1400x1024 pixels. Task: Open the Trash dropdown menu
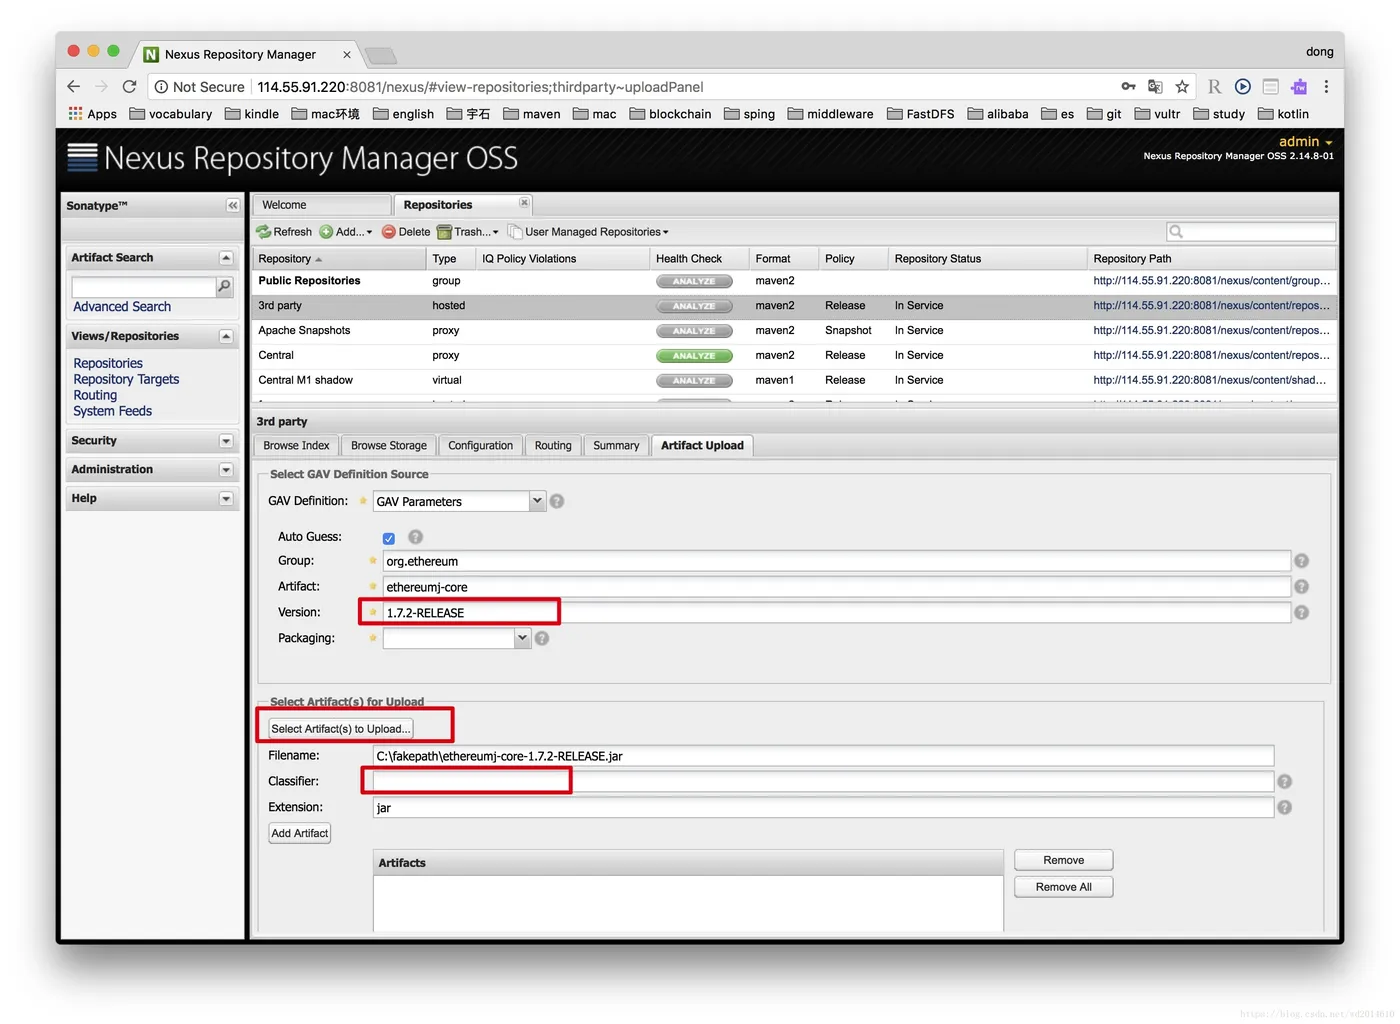pyautogui.click(x=467, y=232)
